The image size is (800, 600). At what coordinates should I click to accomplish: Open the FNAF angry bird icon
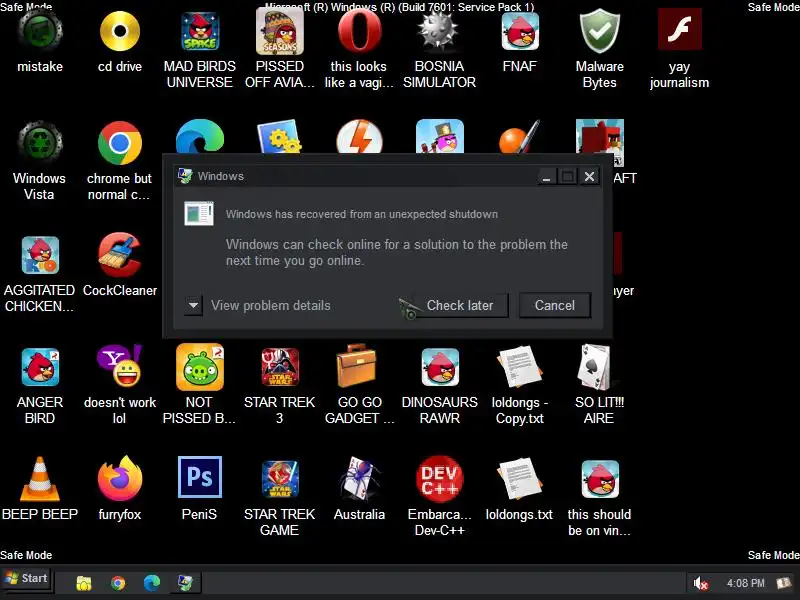pos(519,32)
